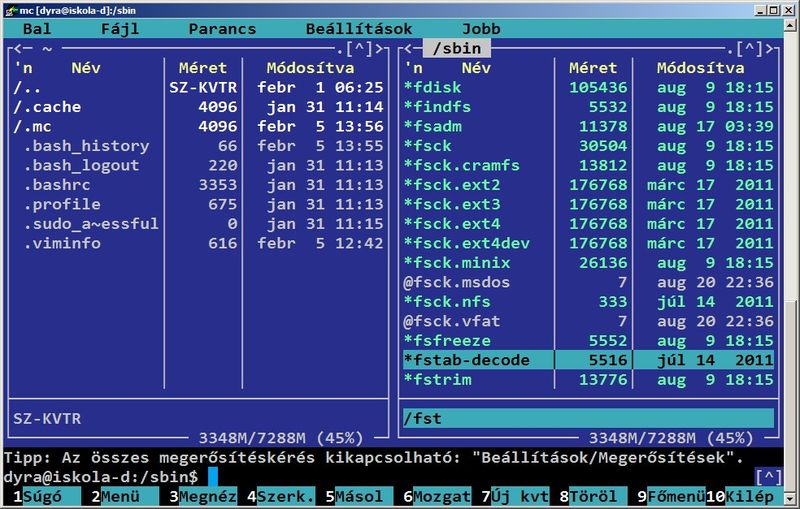Viewport: 800px width, 509px height.
Task: Select .profile file
Action: click(198, 204)
